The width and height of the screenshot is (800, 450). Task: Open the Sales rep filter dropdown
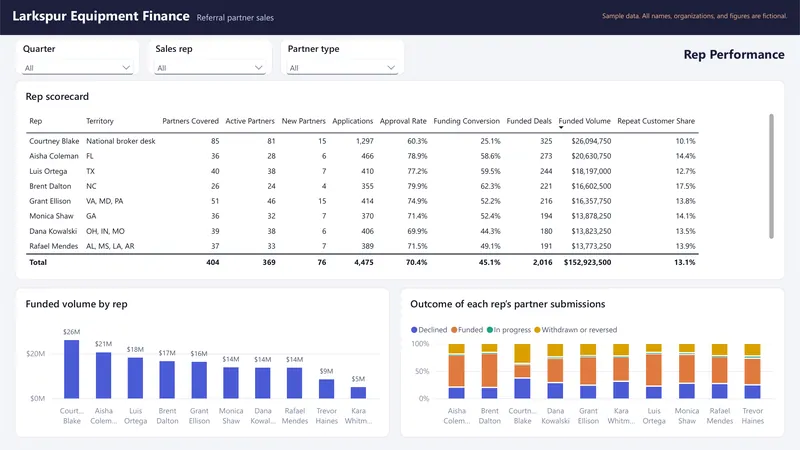coord(209,68)
